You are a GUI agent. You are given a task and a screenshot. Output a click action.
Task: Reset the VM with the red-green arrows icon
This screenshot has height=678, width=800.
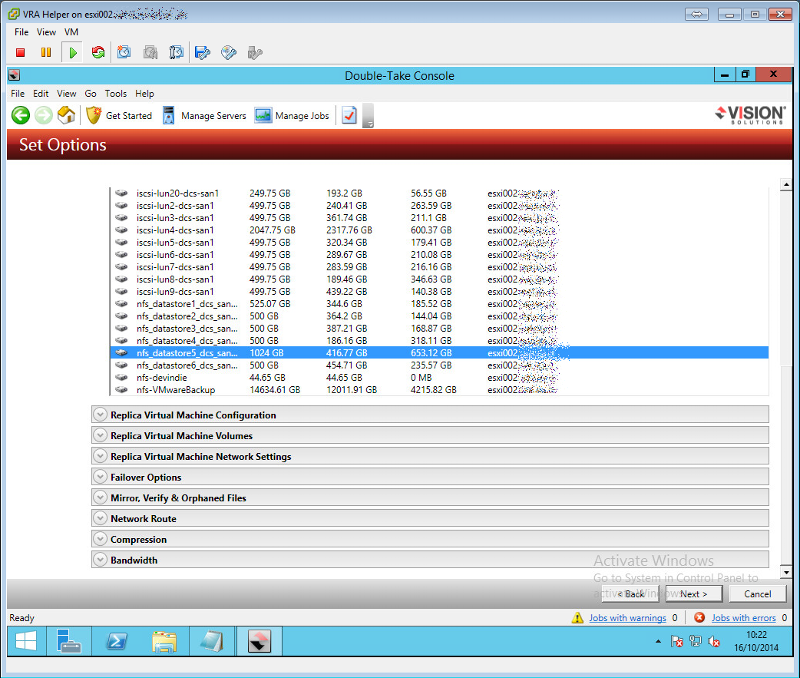click(x=98, y=53)
